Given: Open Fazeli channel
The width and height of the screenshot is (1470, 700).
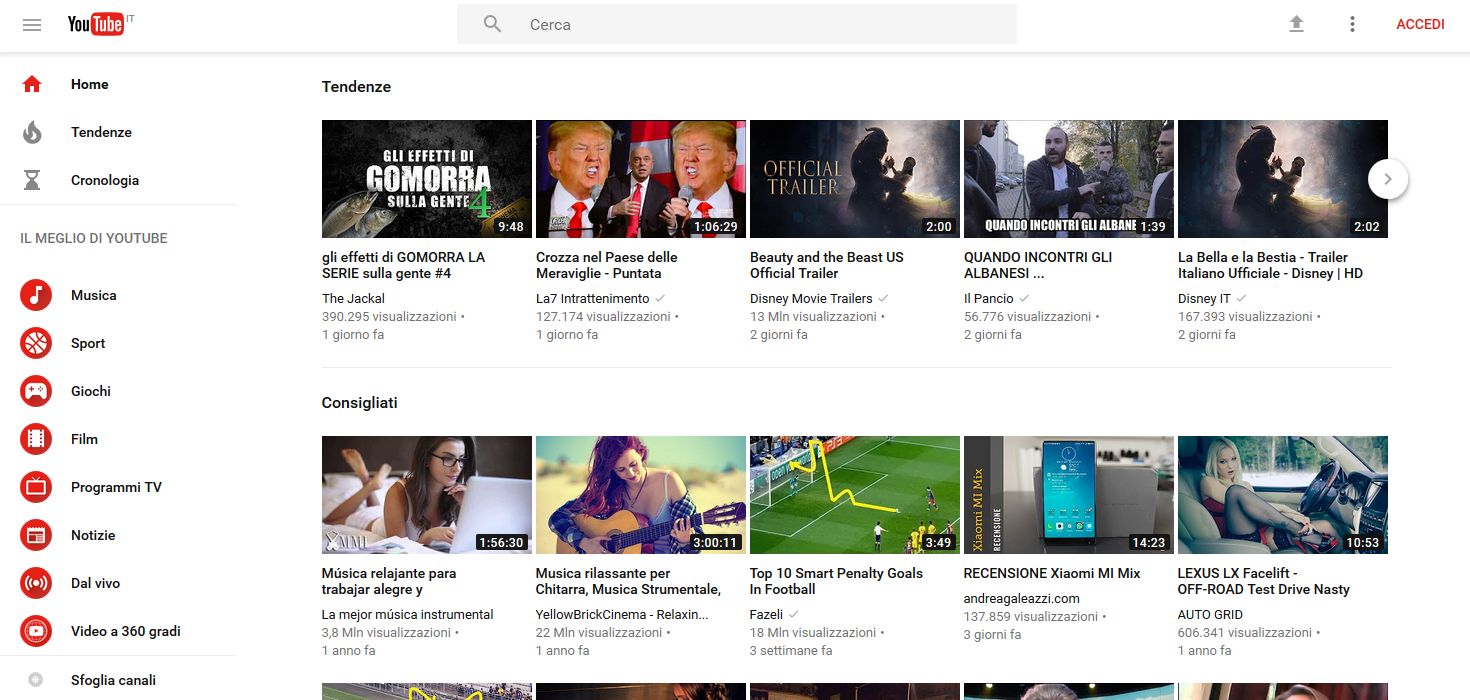Looking at the screenshot, I should click(767, 614).
